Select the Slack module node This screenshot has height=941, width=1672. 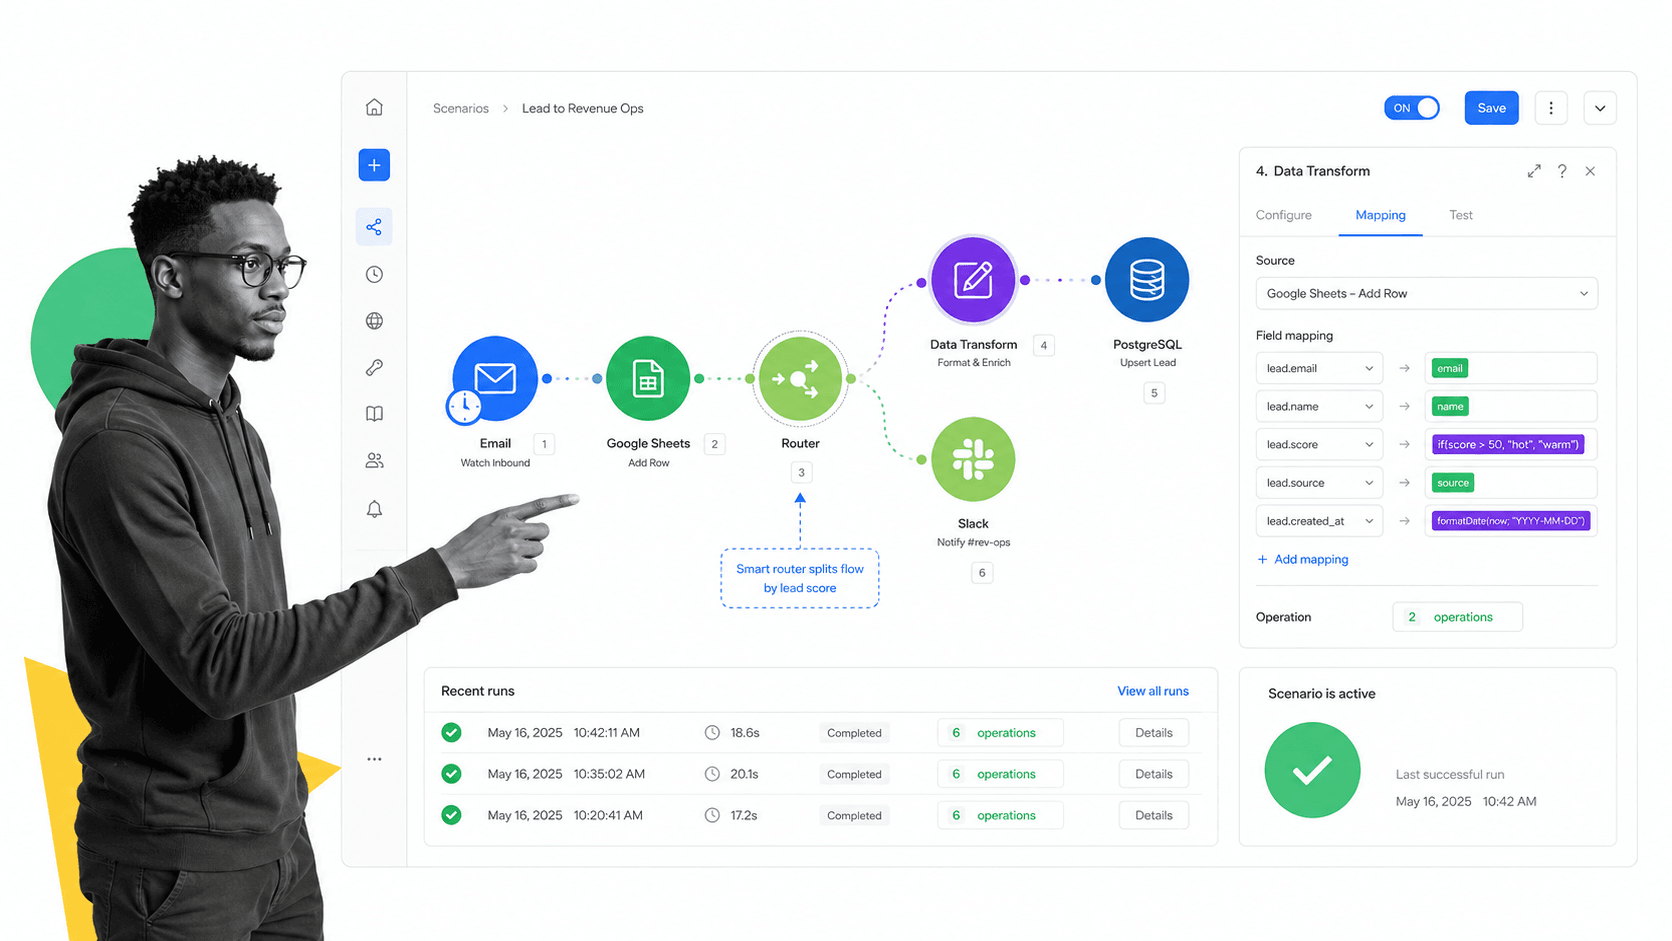(973, 459)
